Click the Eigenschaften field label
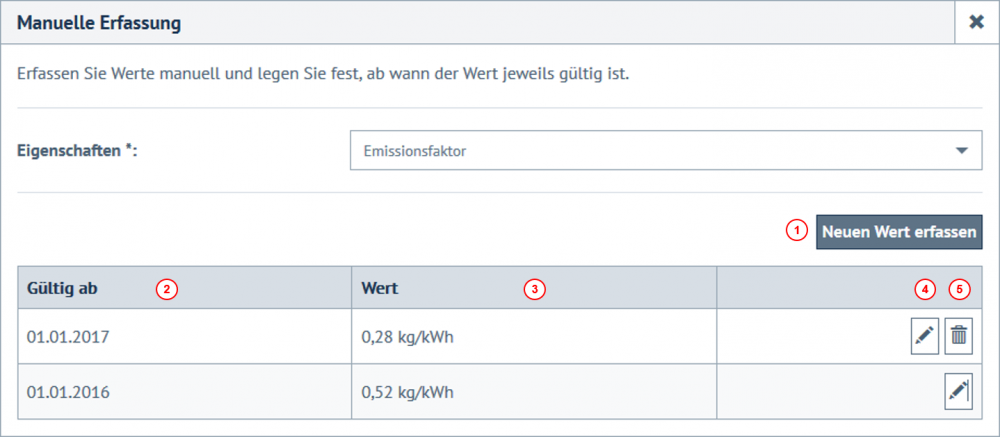This screenshot has width=1000, height=437. point(77,152)
